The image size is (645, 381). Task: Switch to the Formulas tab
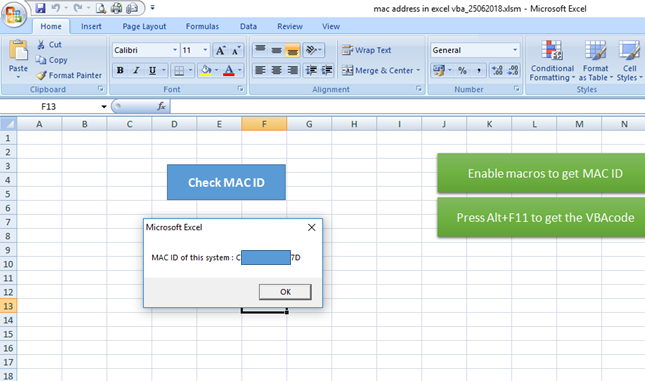tap(202, 26)
